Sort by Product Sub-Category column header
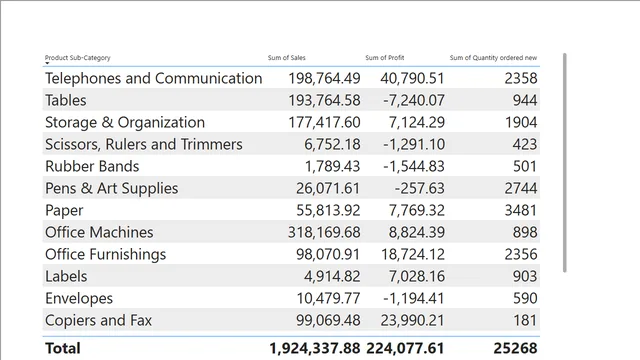640x360 pixels. [x=78, y=58]
